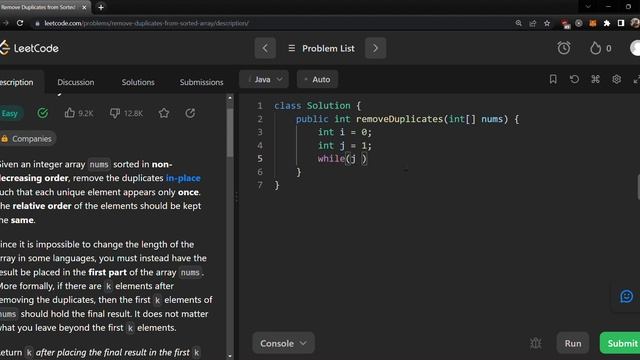Open browser extensions puzzle icon
This screenshot has width=640, height=360.
pos(607,23)
